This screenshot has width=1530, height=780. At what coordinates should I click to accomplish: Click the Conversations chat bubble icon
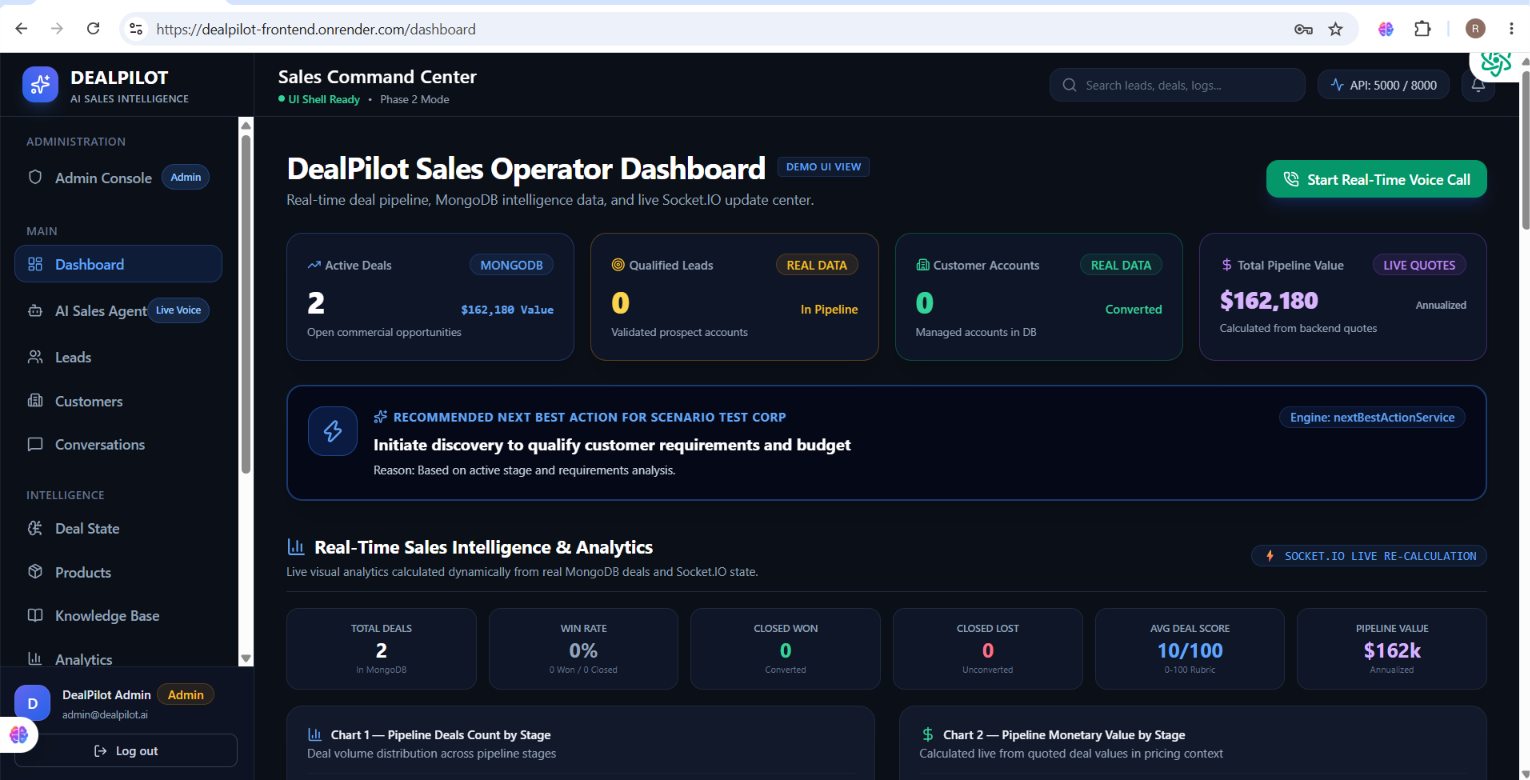(x=35, y=444)
